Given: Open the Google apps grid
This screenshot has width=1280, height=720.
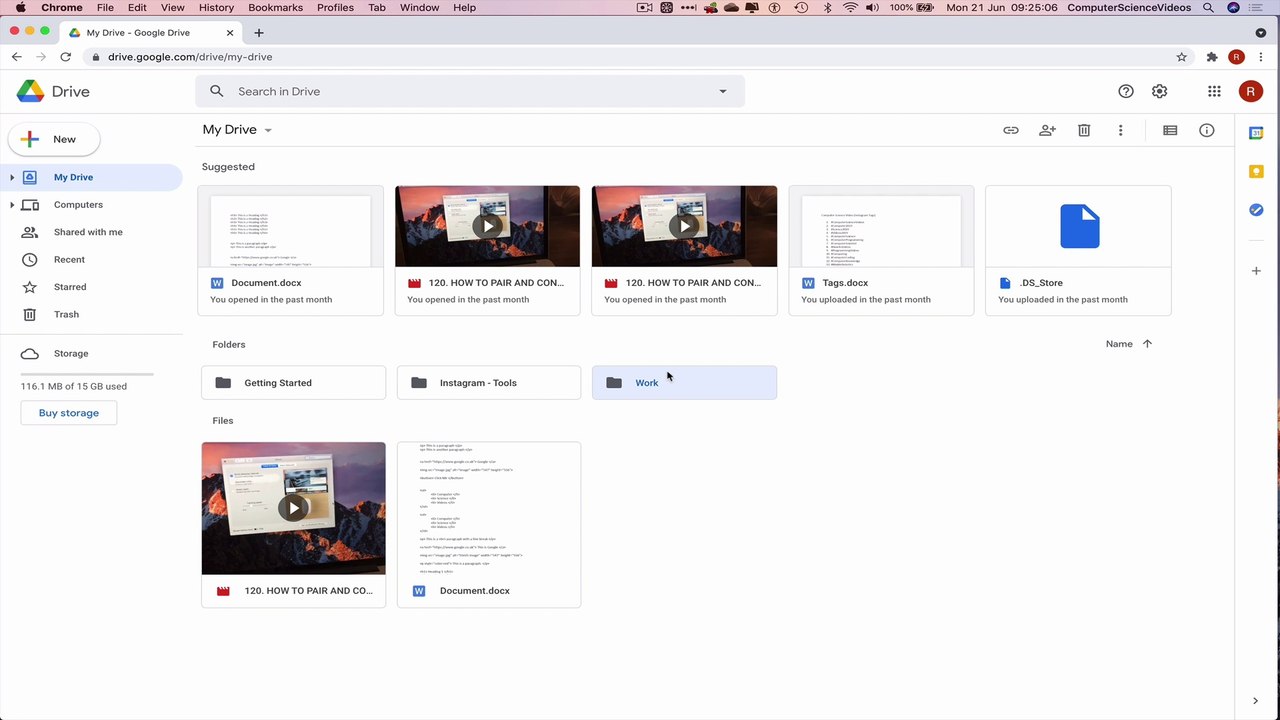Looking at the screenshot, I should point(1214,91).
